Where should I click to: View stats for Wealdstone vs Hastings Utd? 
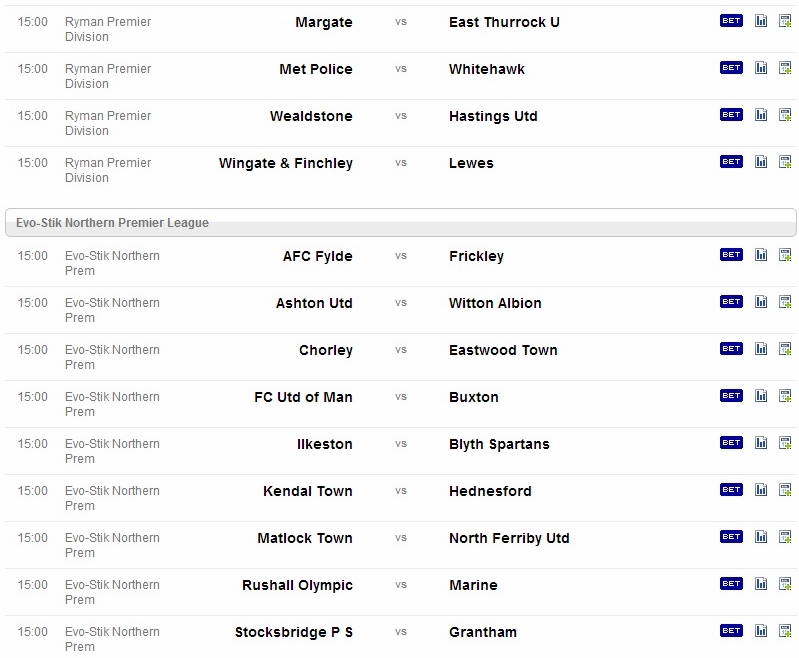[761, 115]
